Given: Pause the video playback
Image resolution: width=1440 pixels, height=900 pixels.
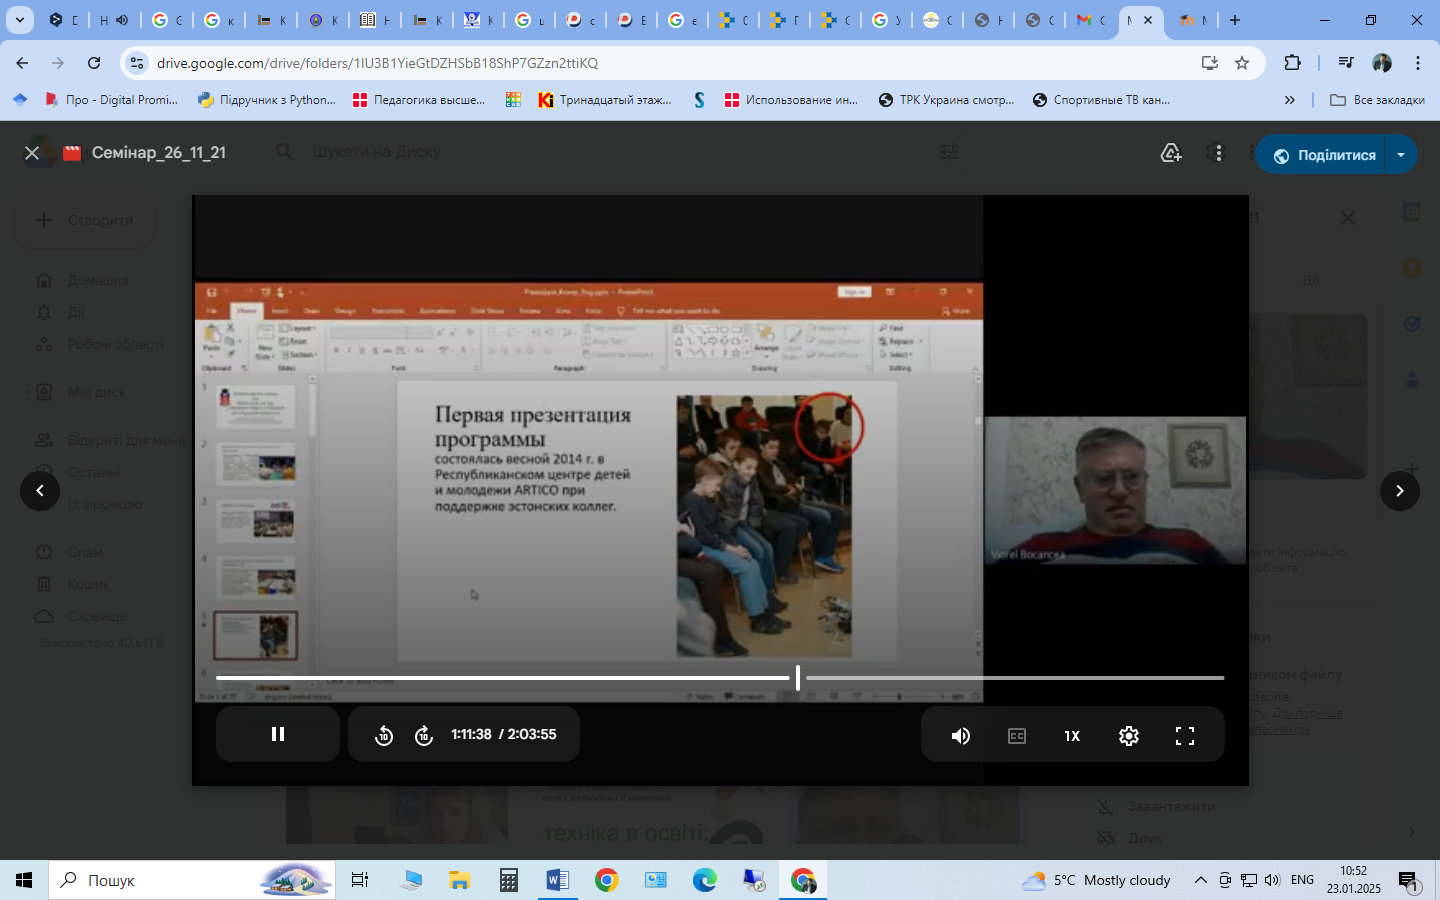Looking at the screenshot, I should pyautogui.click(x=278, y=734).
